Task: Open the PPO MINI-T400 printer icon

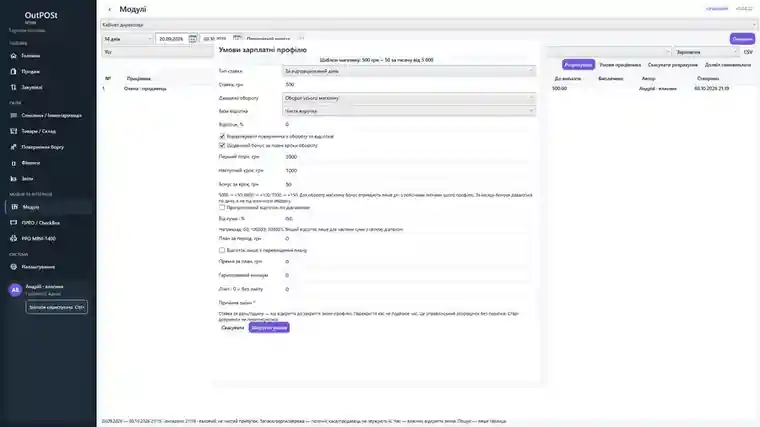Action: (14, 238)
